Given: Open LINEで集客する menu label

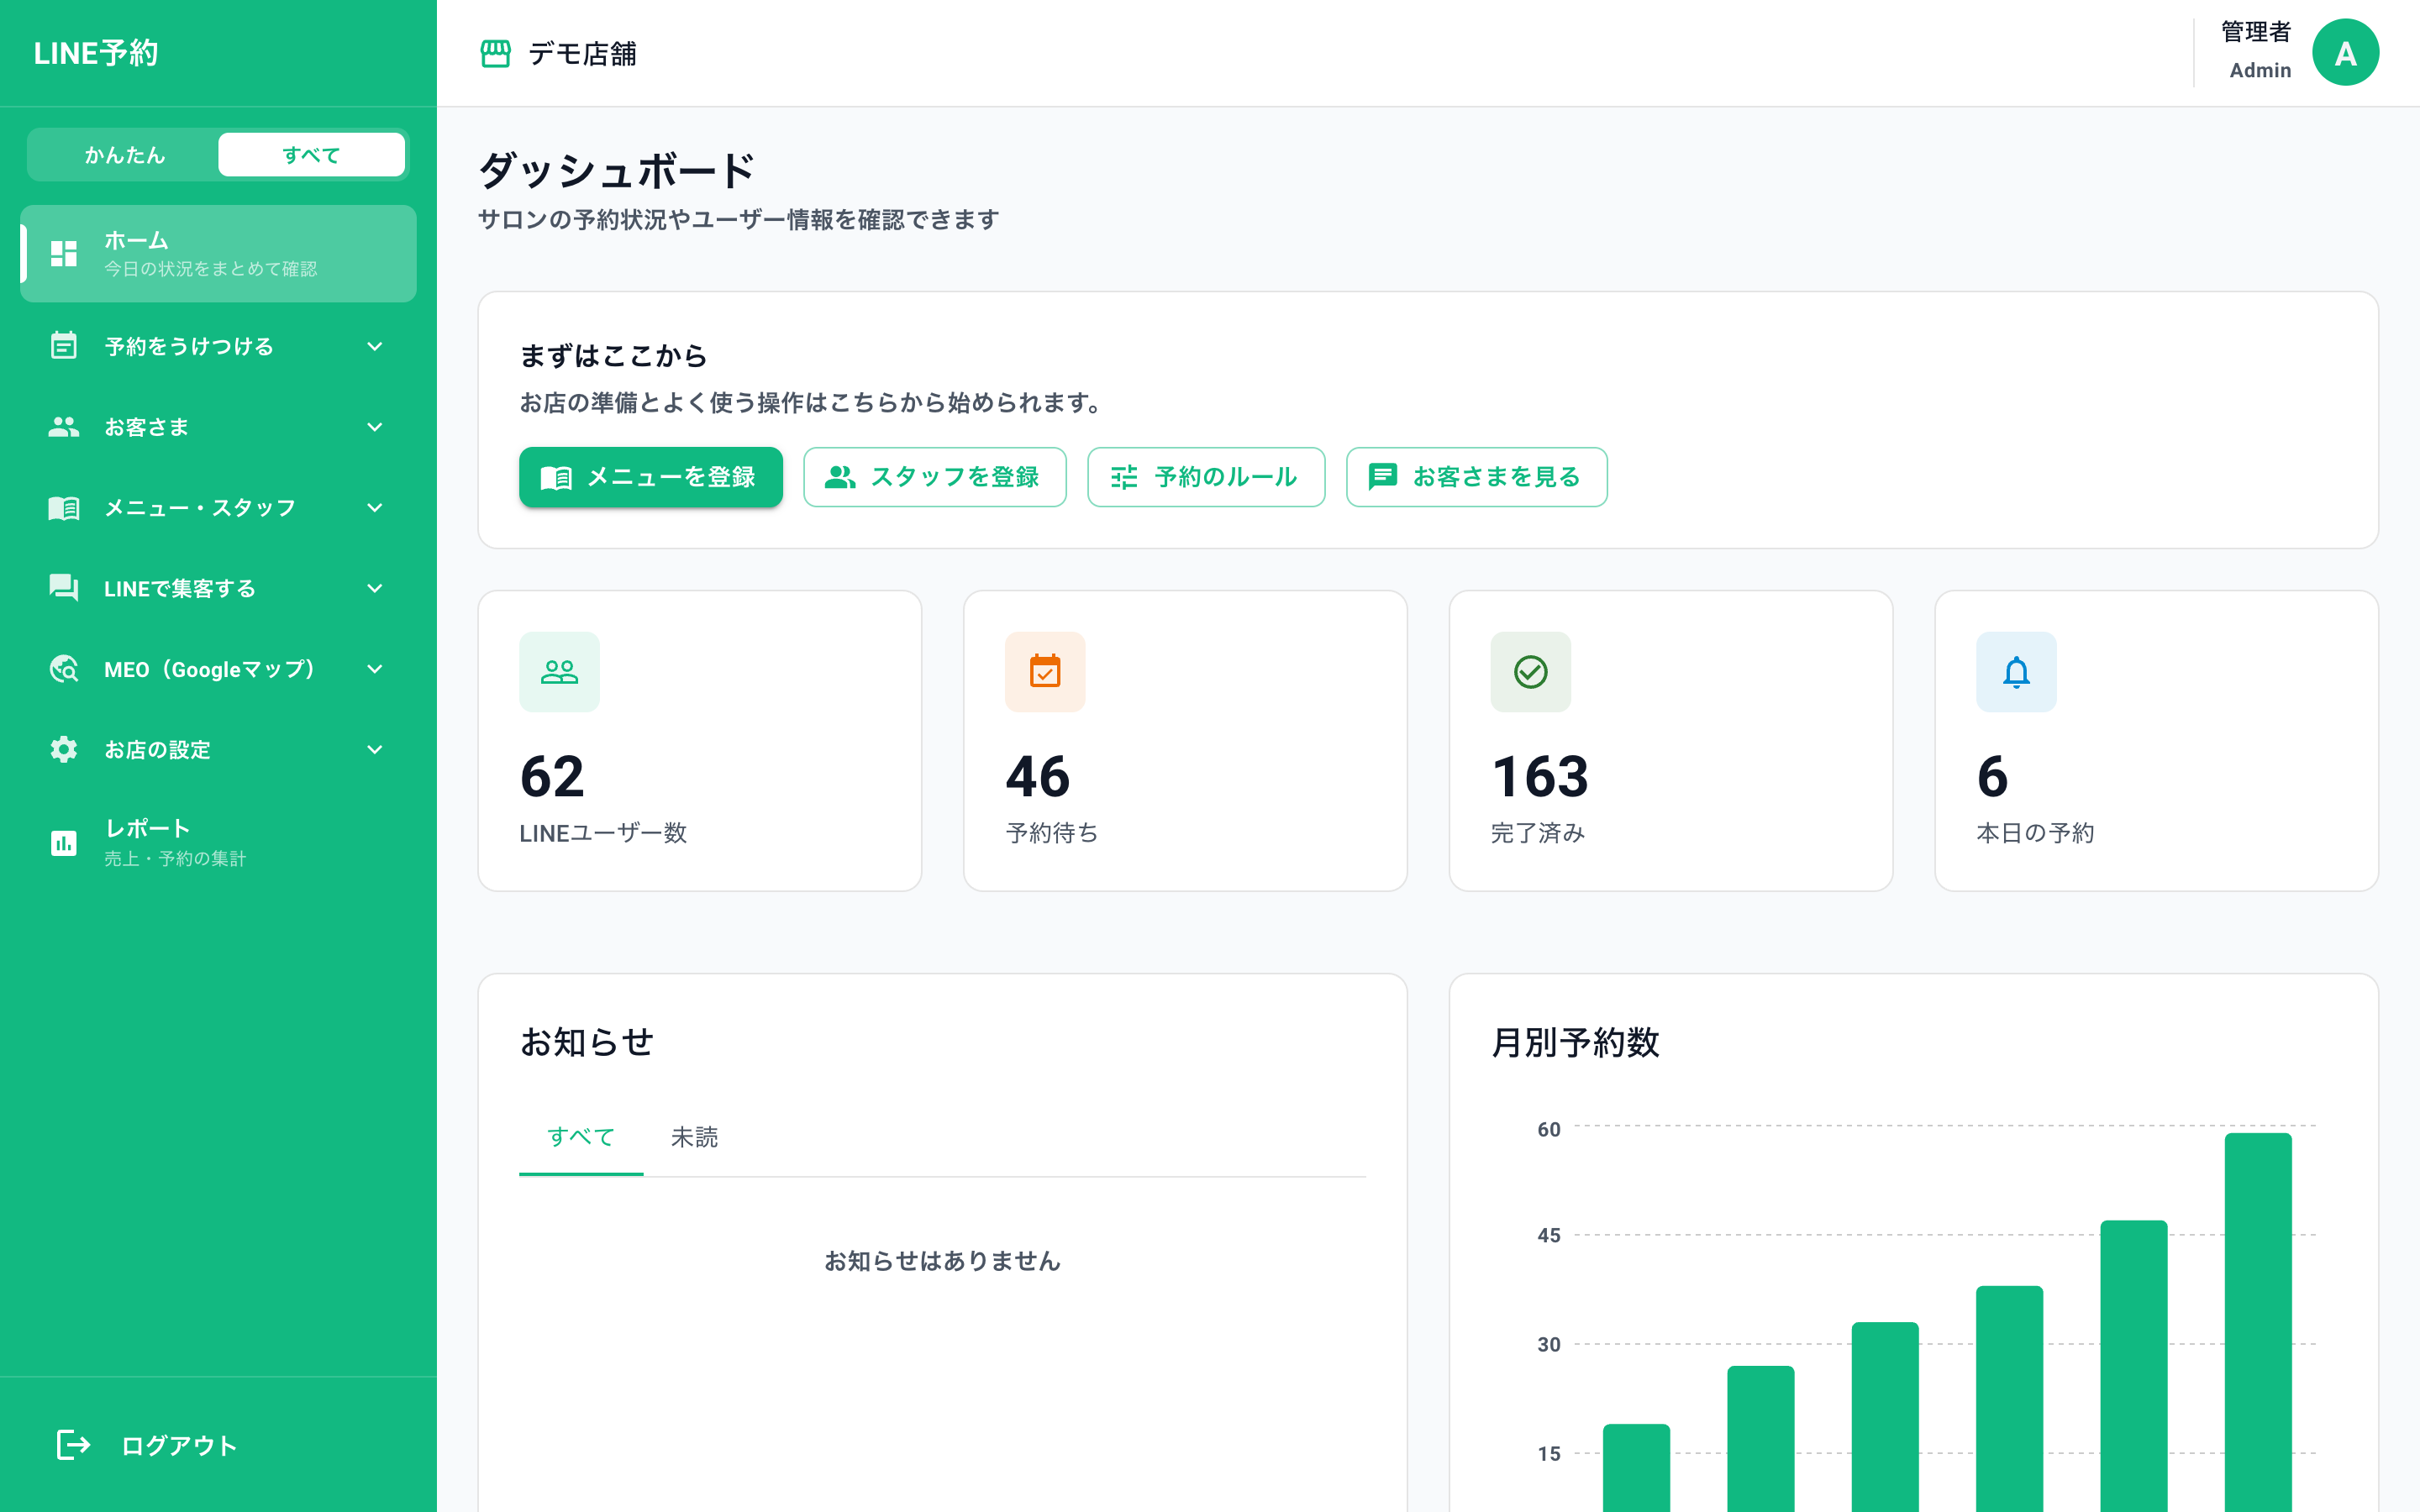Looking at the screenshot, I should pos(180,588).
